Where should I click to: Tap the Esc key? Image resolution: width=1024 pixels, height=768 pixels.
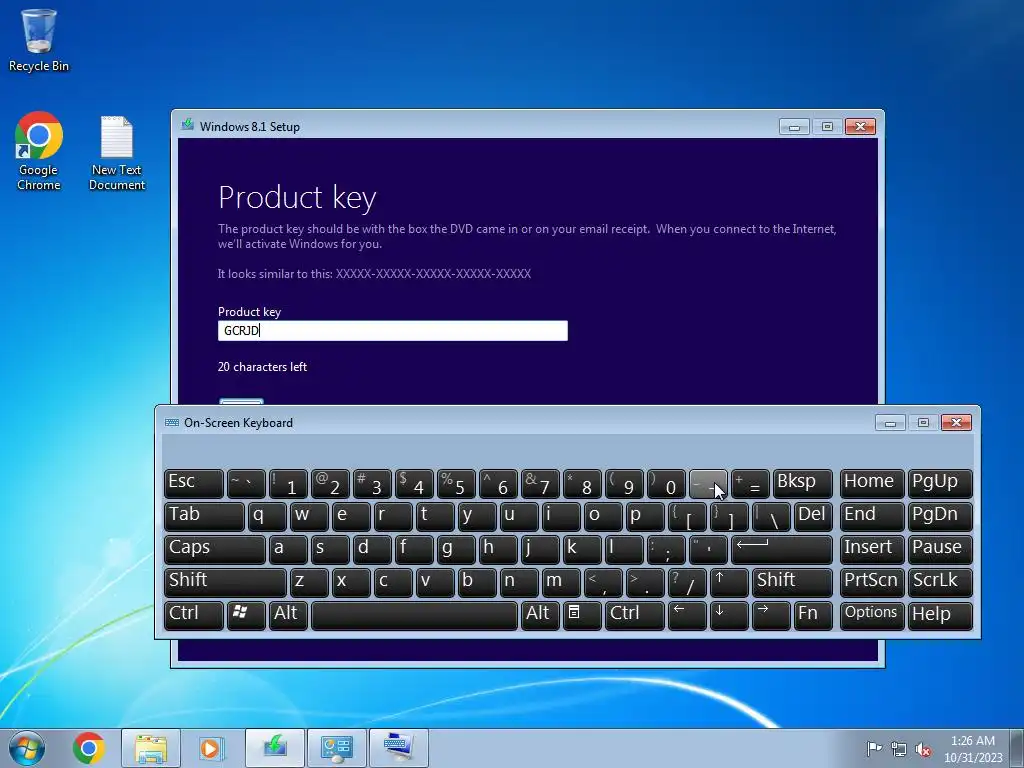(193, 483)
